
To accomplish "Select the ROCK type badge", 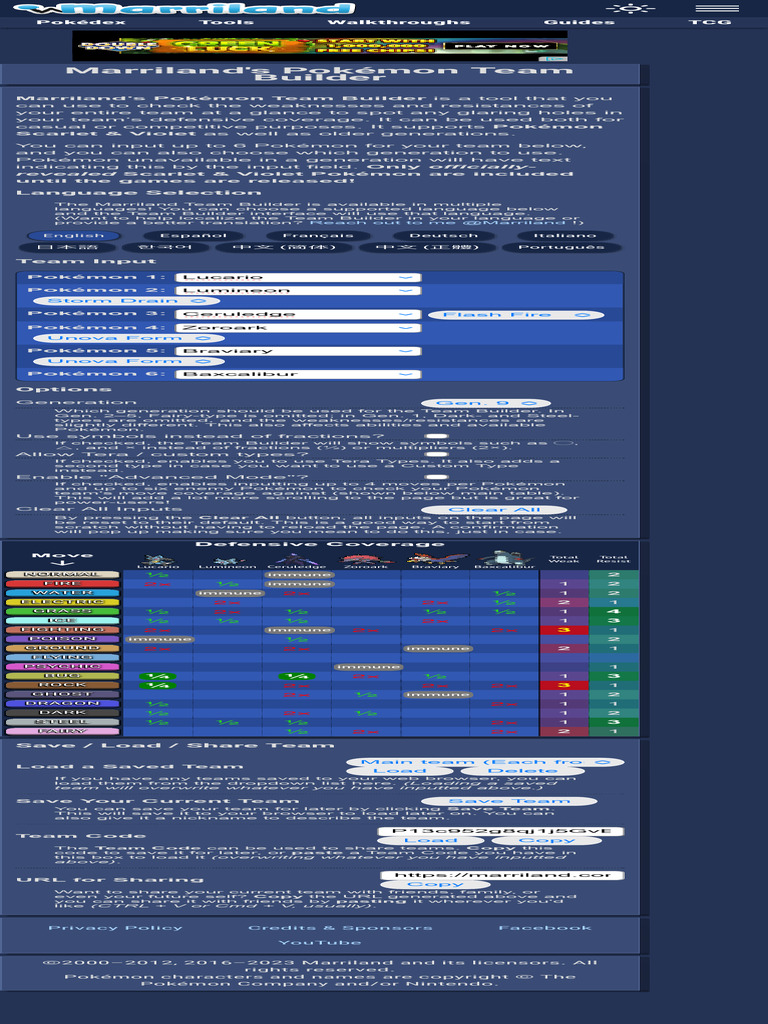I will (63, 685).
